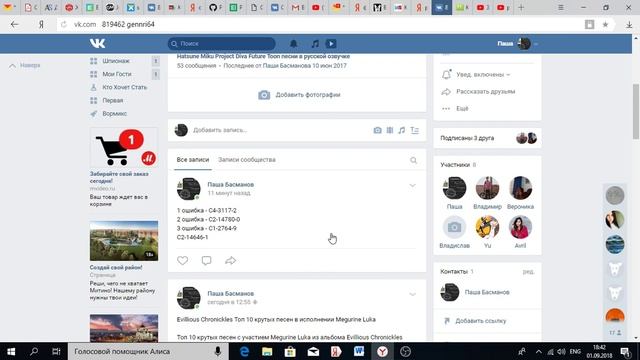
Task: Click ред. link in Контакты
Action: (x=528, y=271)
